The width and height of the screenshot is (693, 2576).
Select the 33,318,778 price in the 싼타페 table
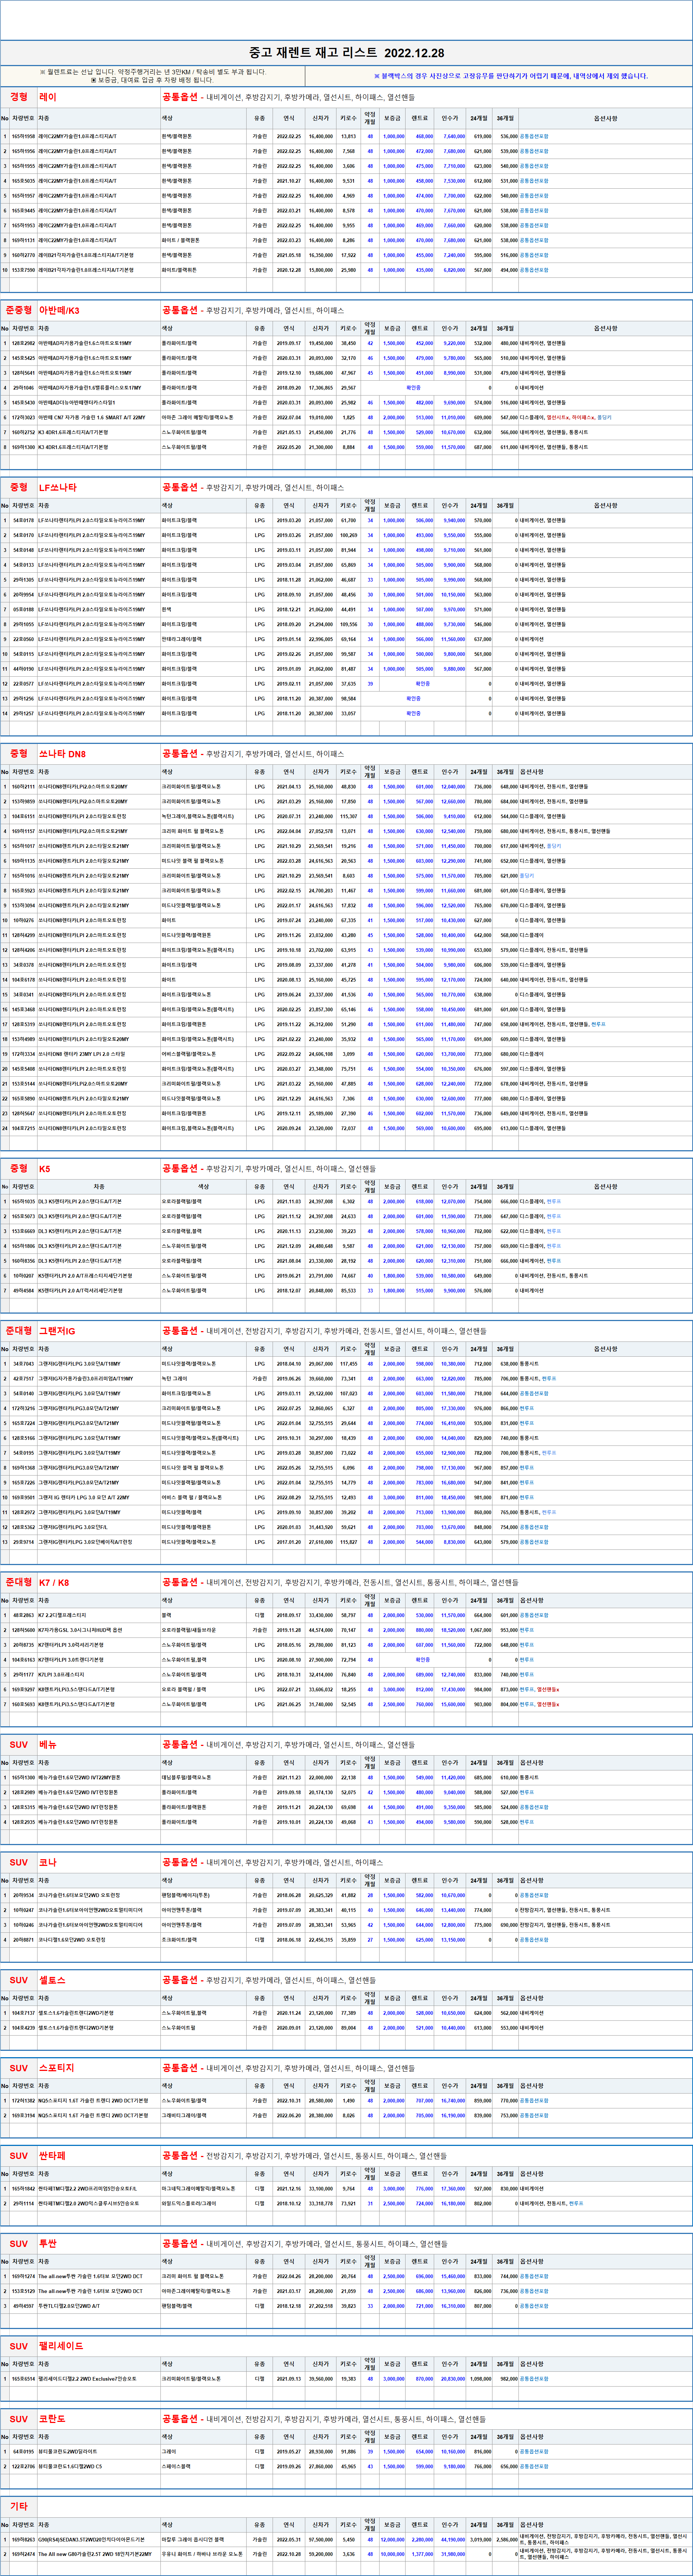pos(321,2203)
